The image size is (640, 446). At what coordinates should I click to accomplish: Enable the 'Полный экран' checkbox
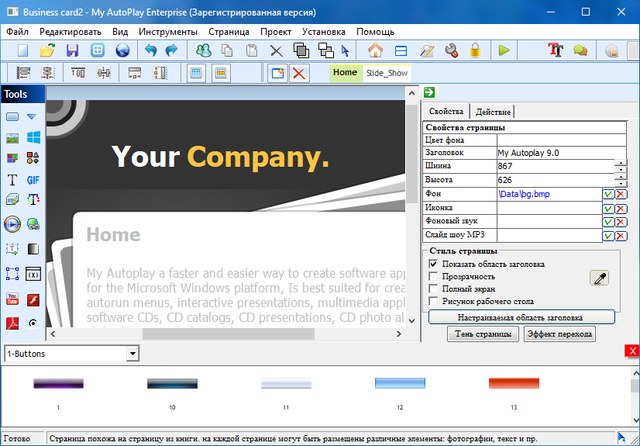433,288
